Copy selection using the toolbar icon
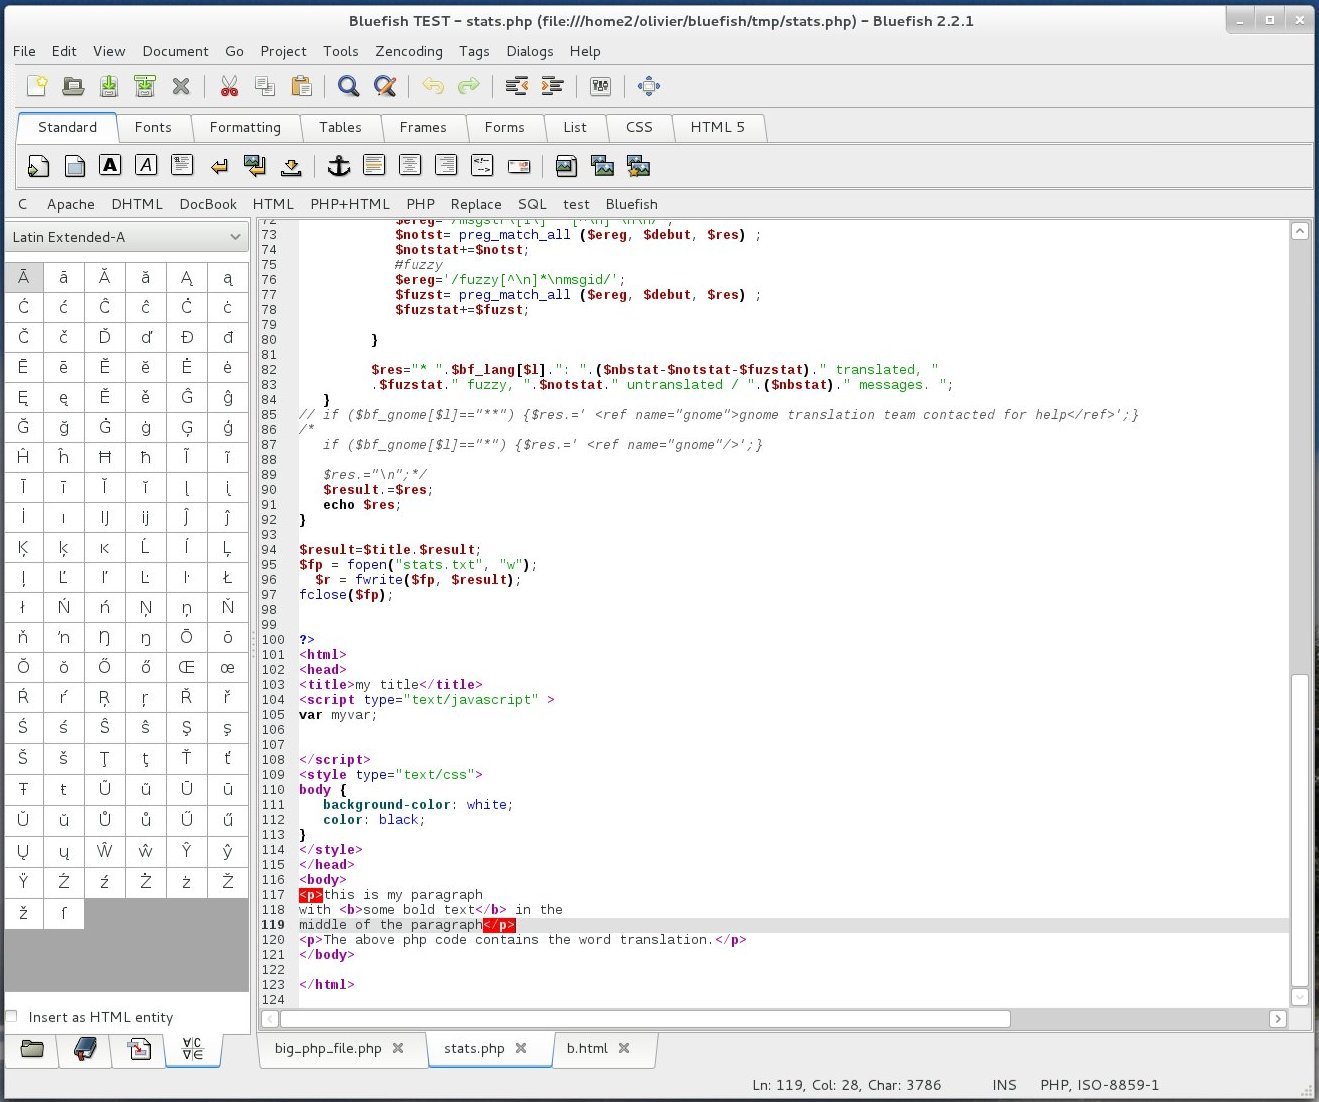 coord(265,86)
